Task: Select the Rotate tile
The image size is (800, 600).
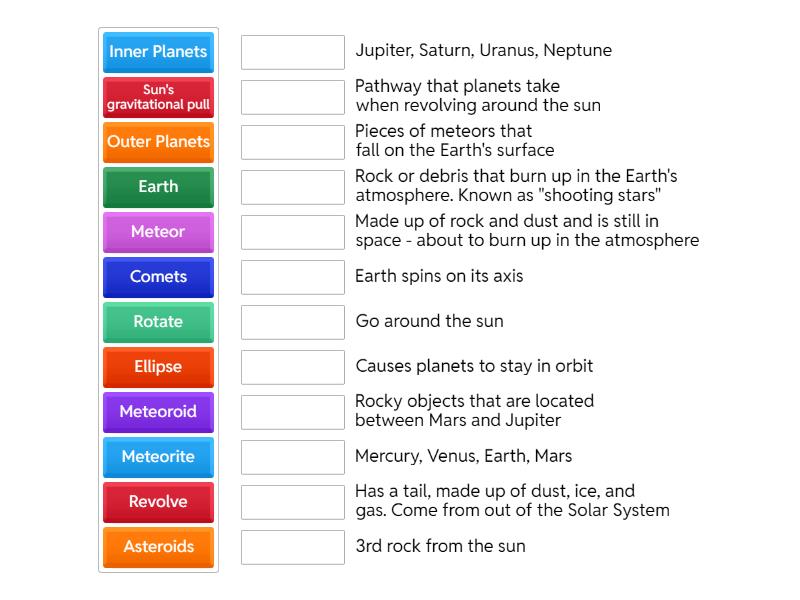Action: [158, 322]
